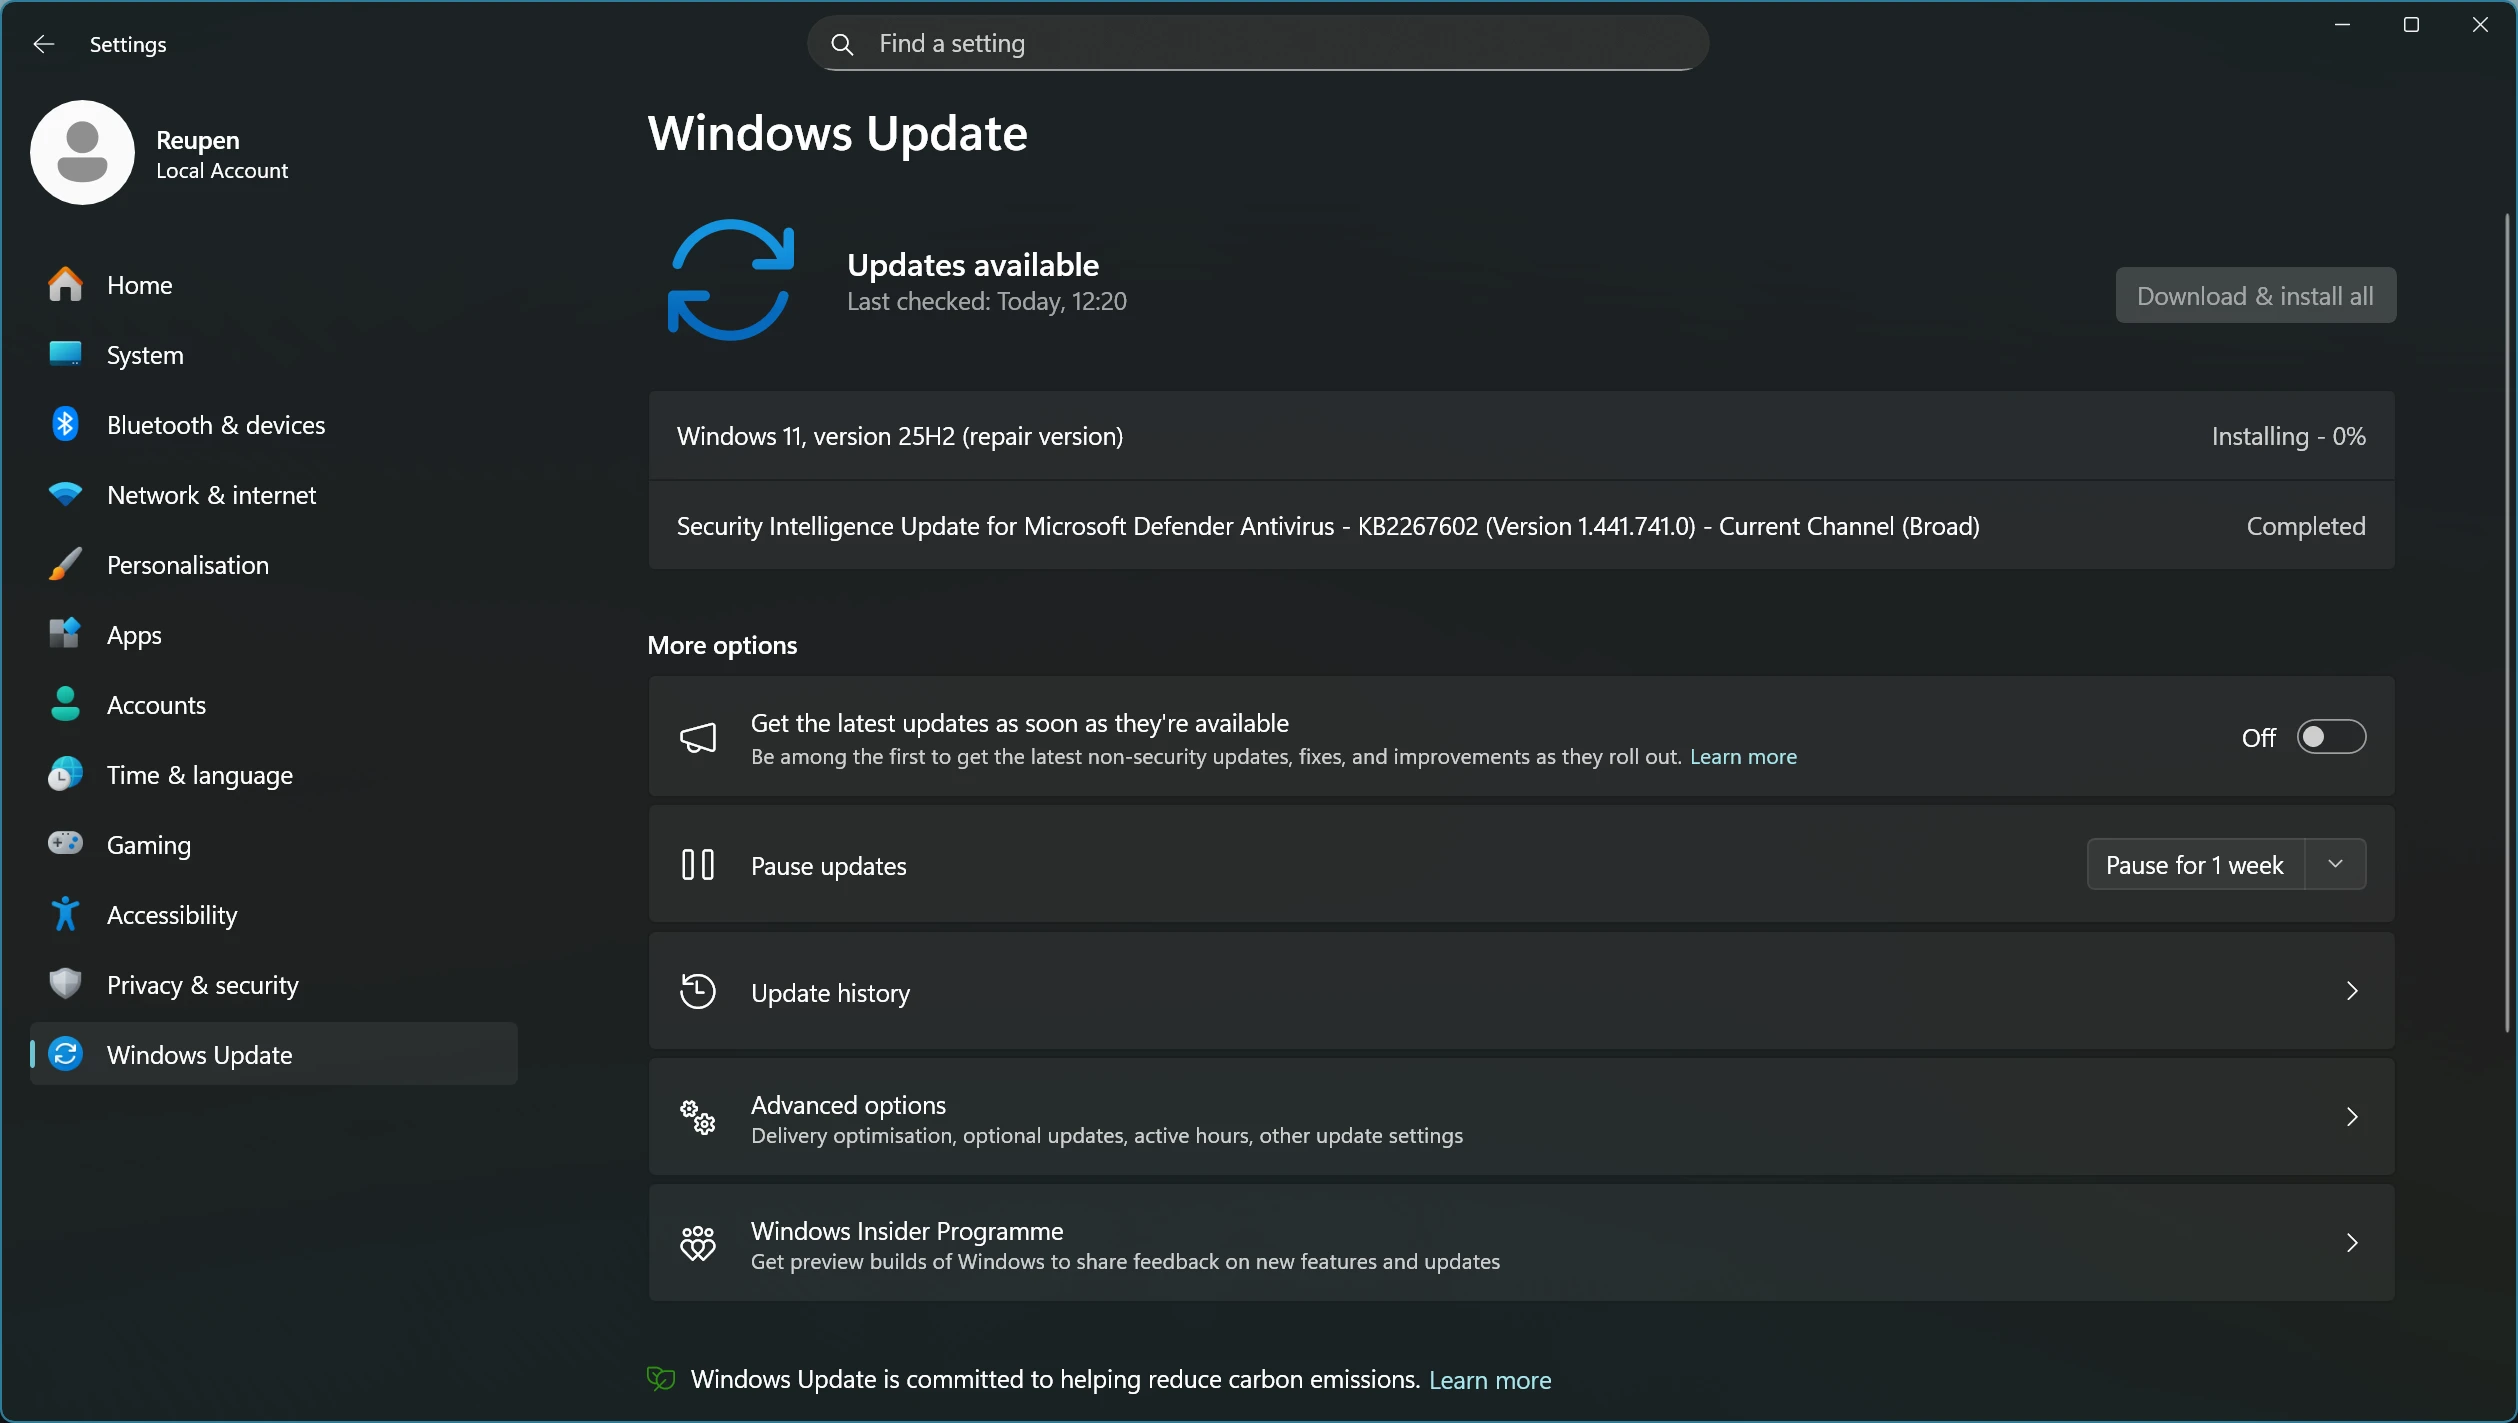
Task: Select the Bluetooth & devices icon
Action: (63, 424)
